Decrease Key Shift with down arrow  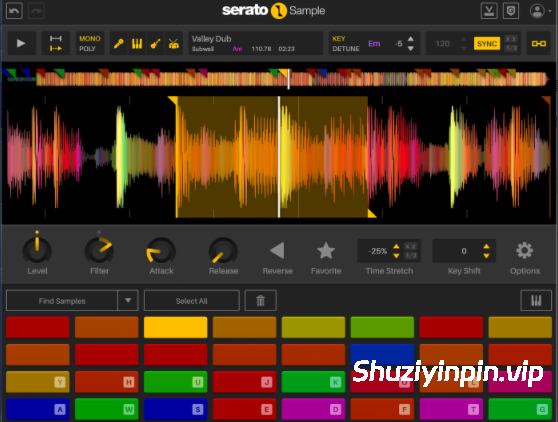coord(486,256)
